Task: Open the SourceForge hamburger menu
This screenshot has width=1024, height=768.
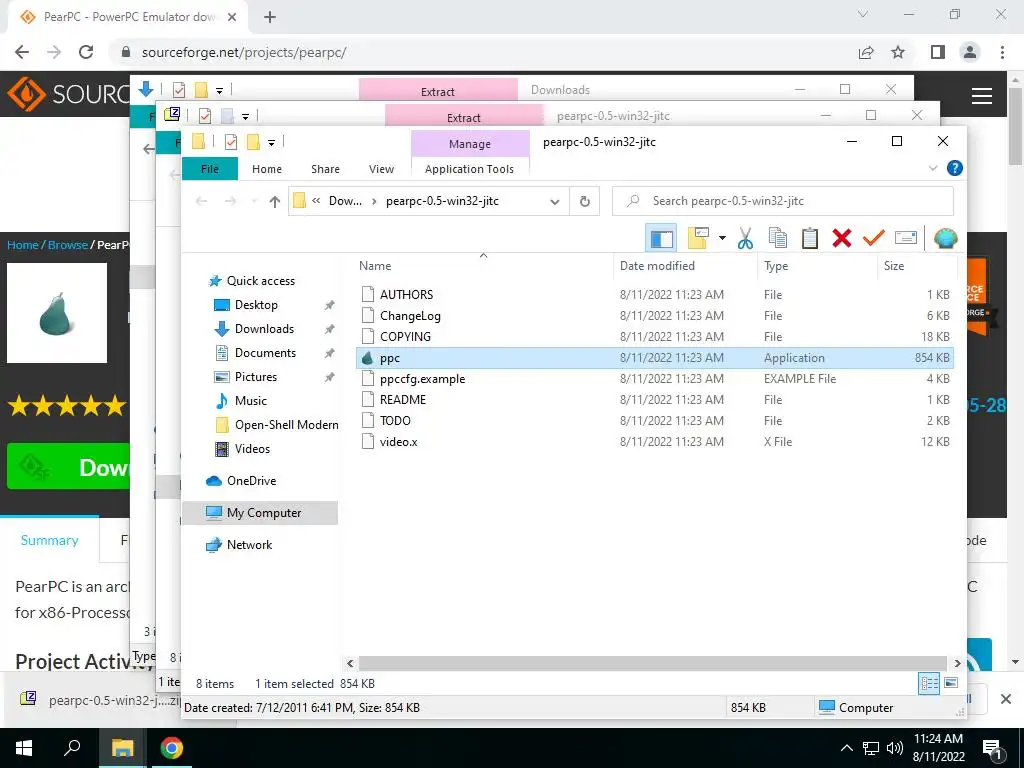Action: (x=982, y=97)
